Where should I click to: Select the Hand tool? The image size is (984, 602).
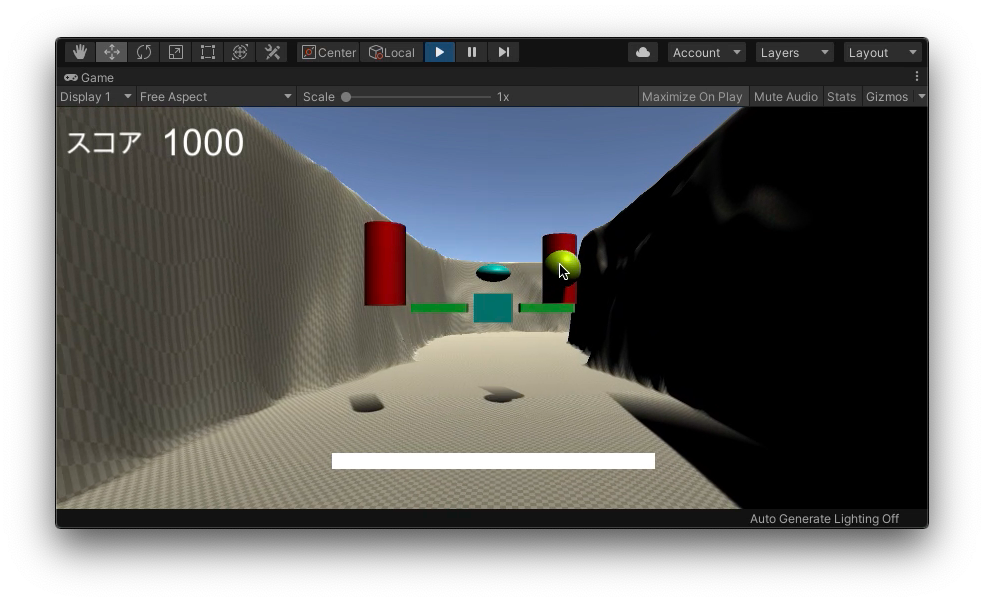click(80, 52)
